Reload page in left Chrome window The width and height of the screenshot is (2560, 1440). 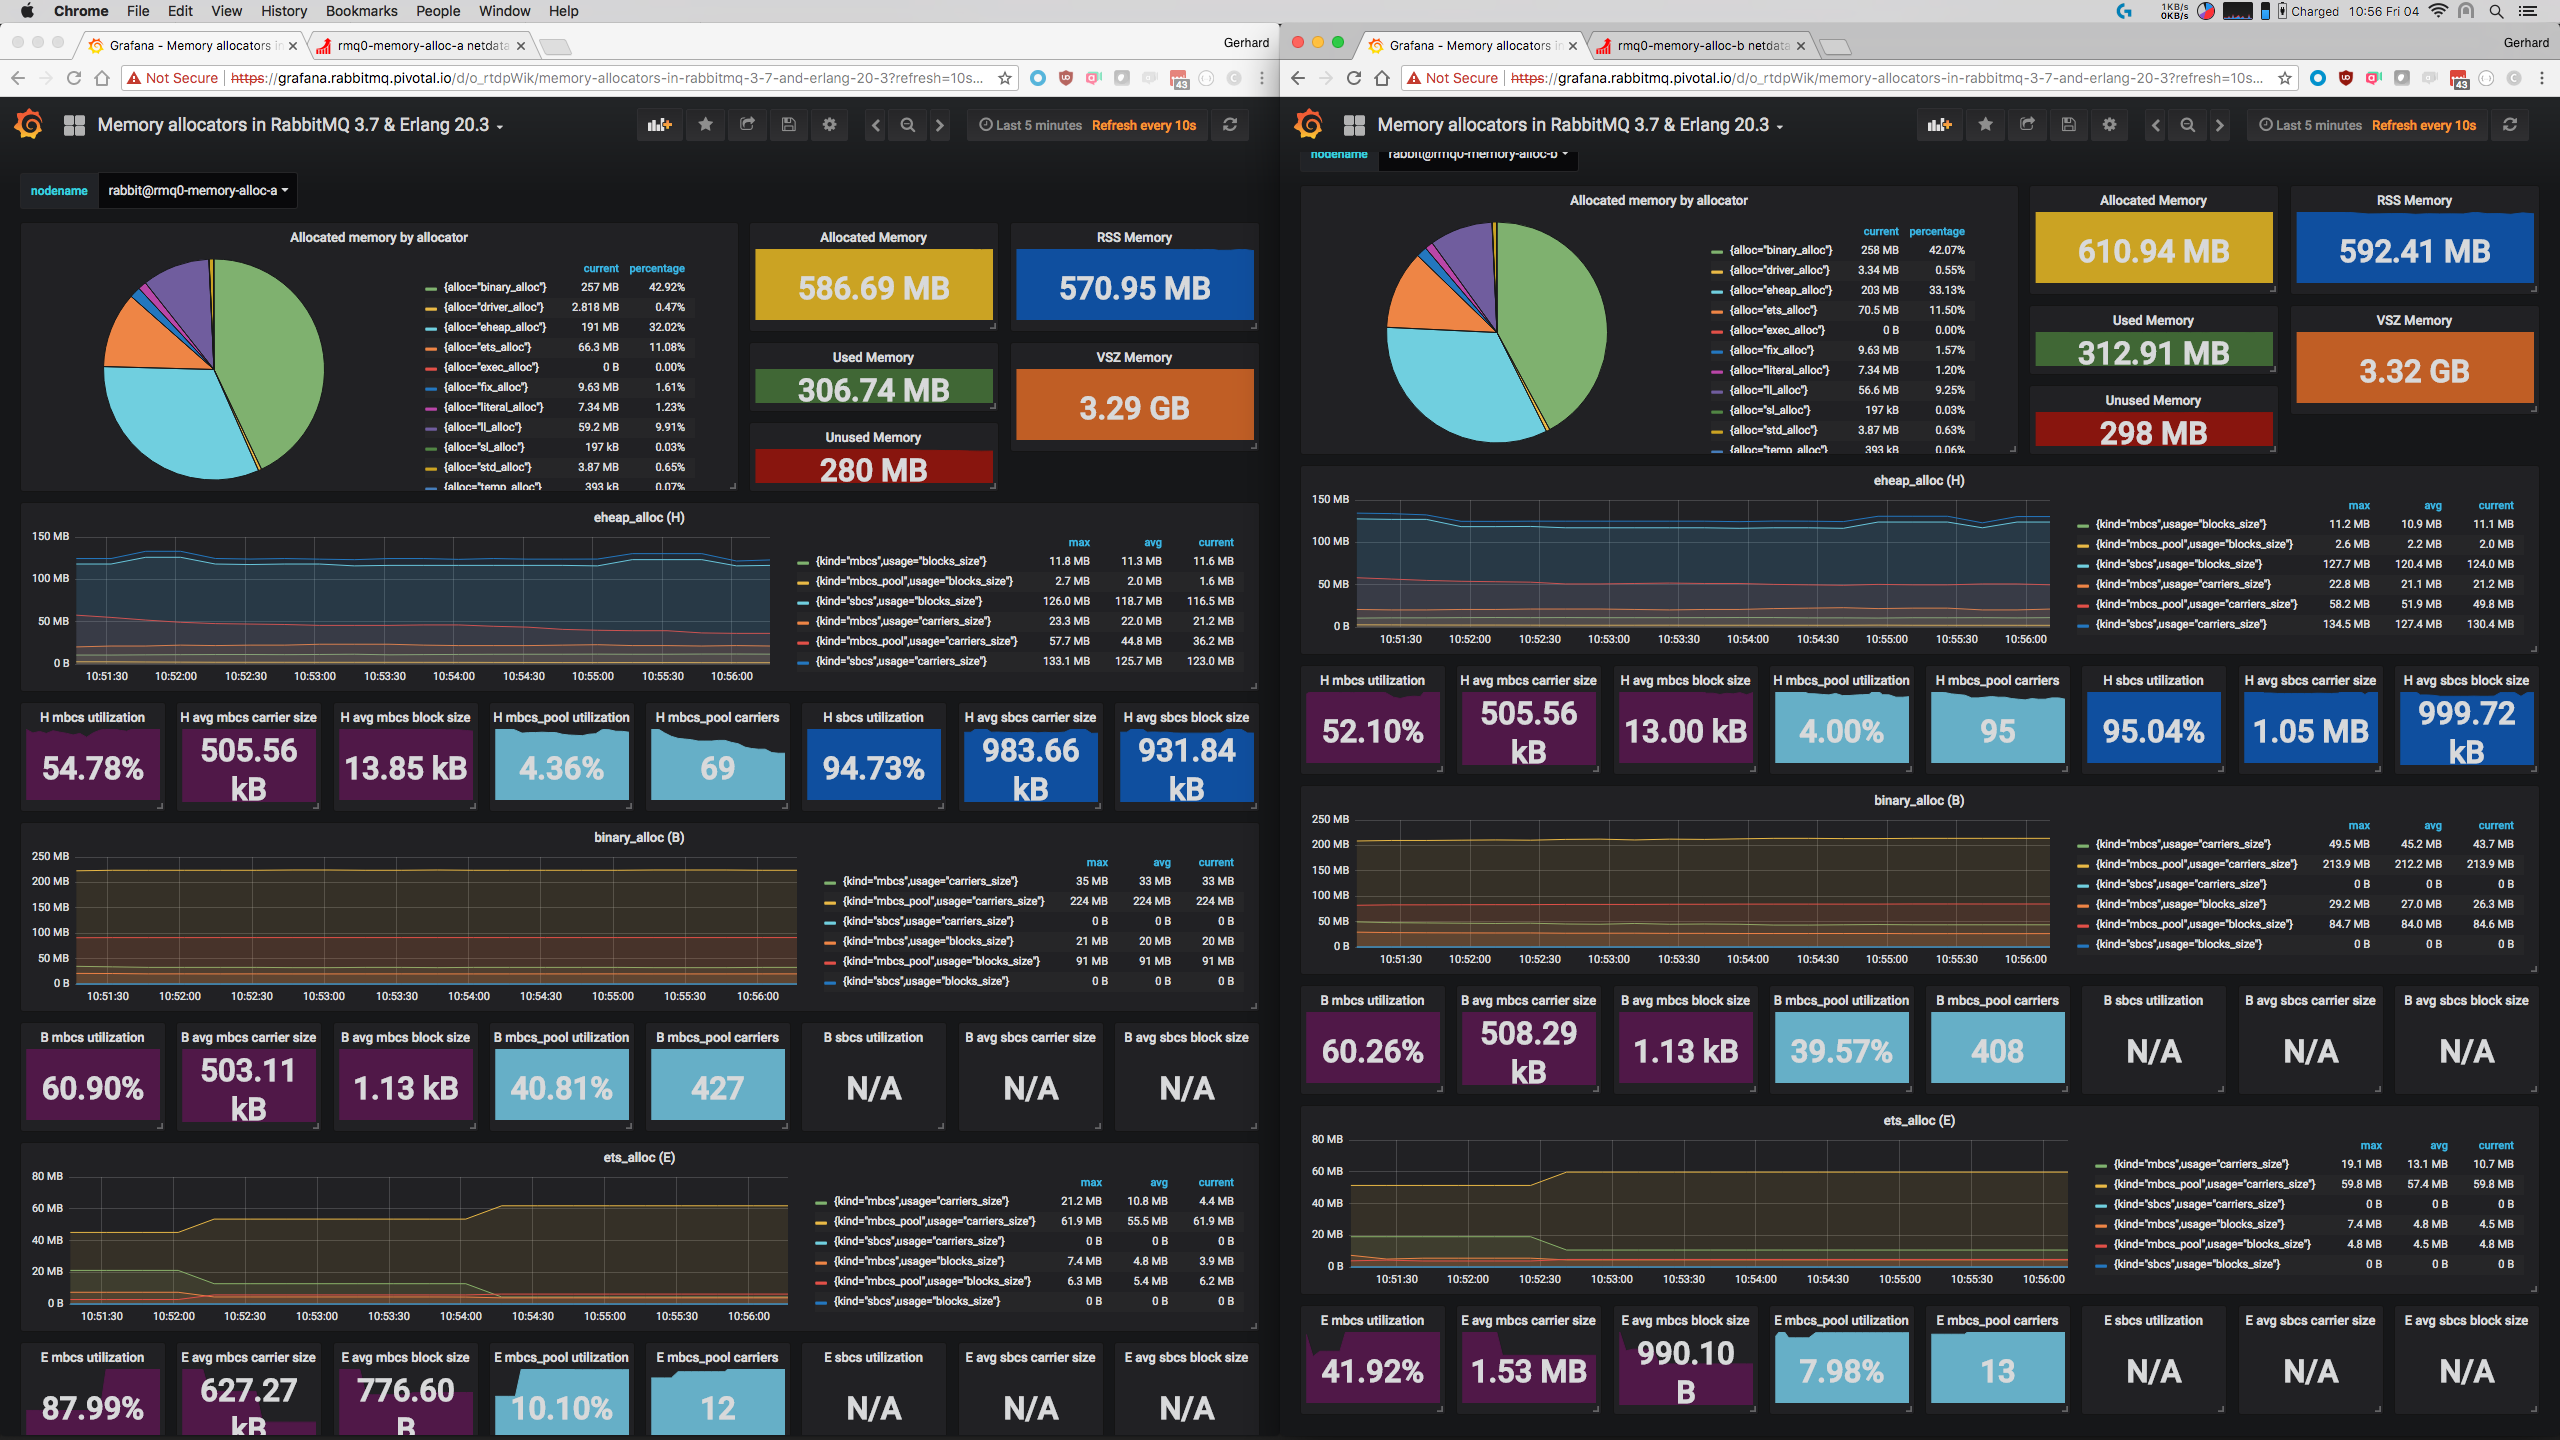[x=73, y=78]
